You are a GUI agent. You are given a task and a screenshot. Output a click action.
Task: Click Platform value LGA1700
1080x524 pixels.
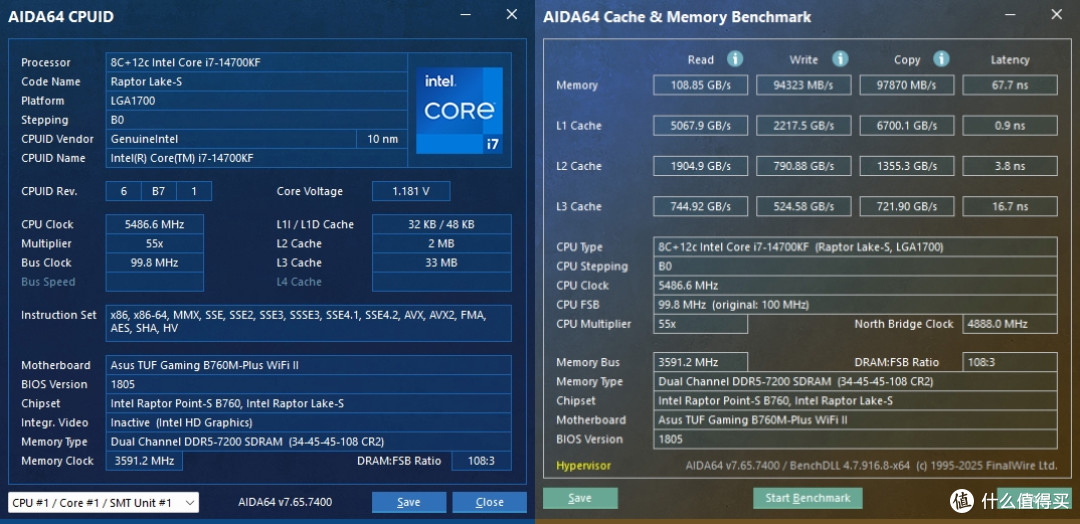(x=256, y=101)
